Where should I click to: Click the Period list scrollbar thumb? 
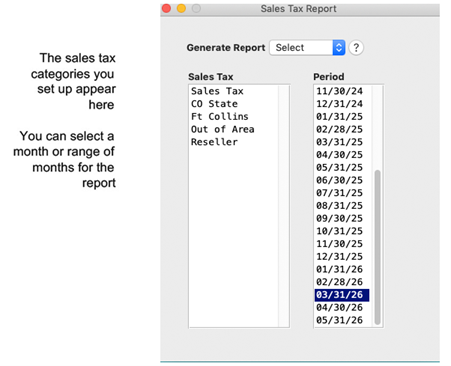click(x=377, y=247)
